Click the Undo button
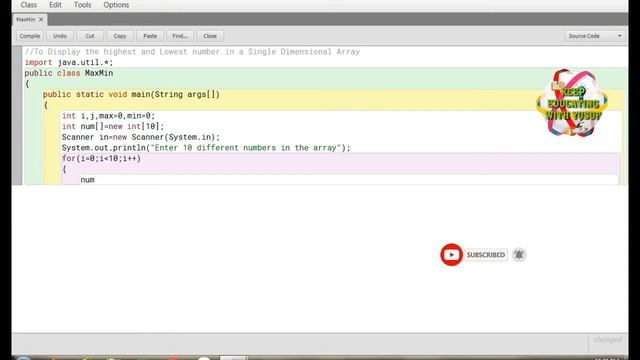640x360 pixels. 60,36
